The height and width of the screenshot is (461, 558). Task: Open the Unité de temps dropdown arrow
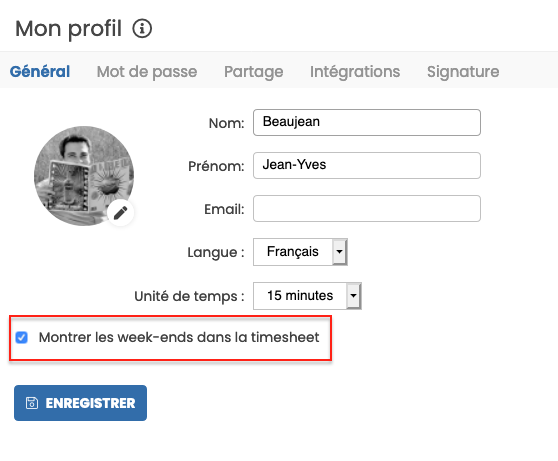pyautogui.click(x=353, y=296)
